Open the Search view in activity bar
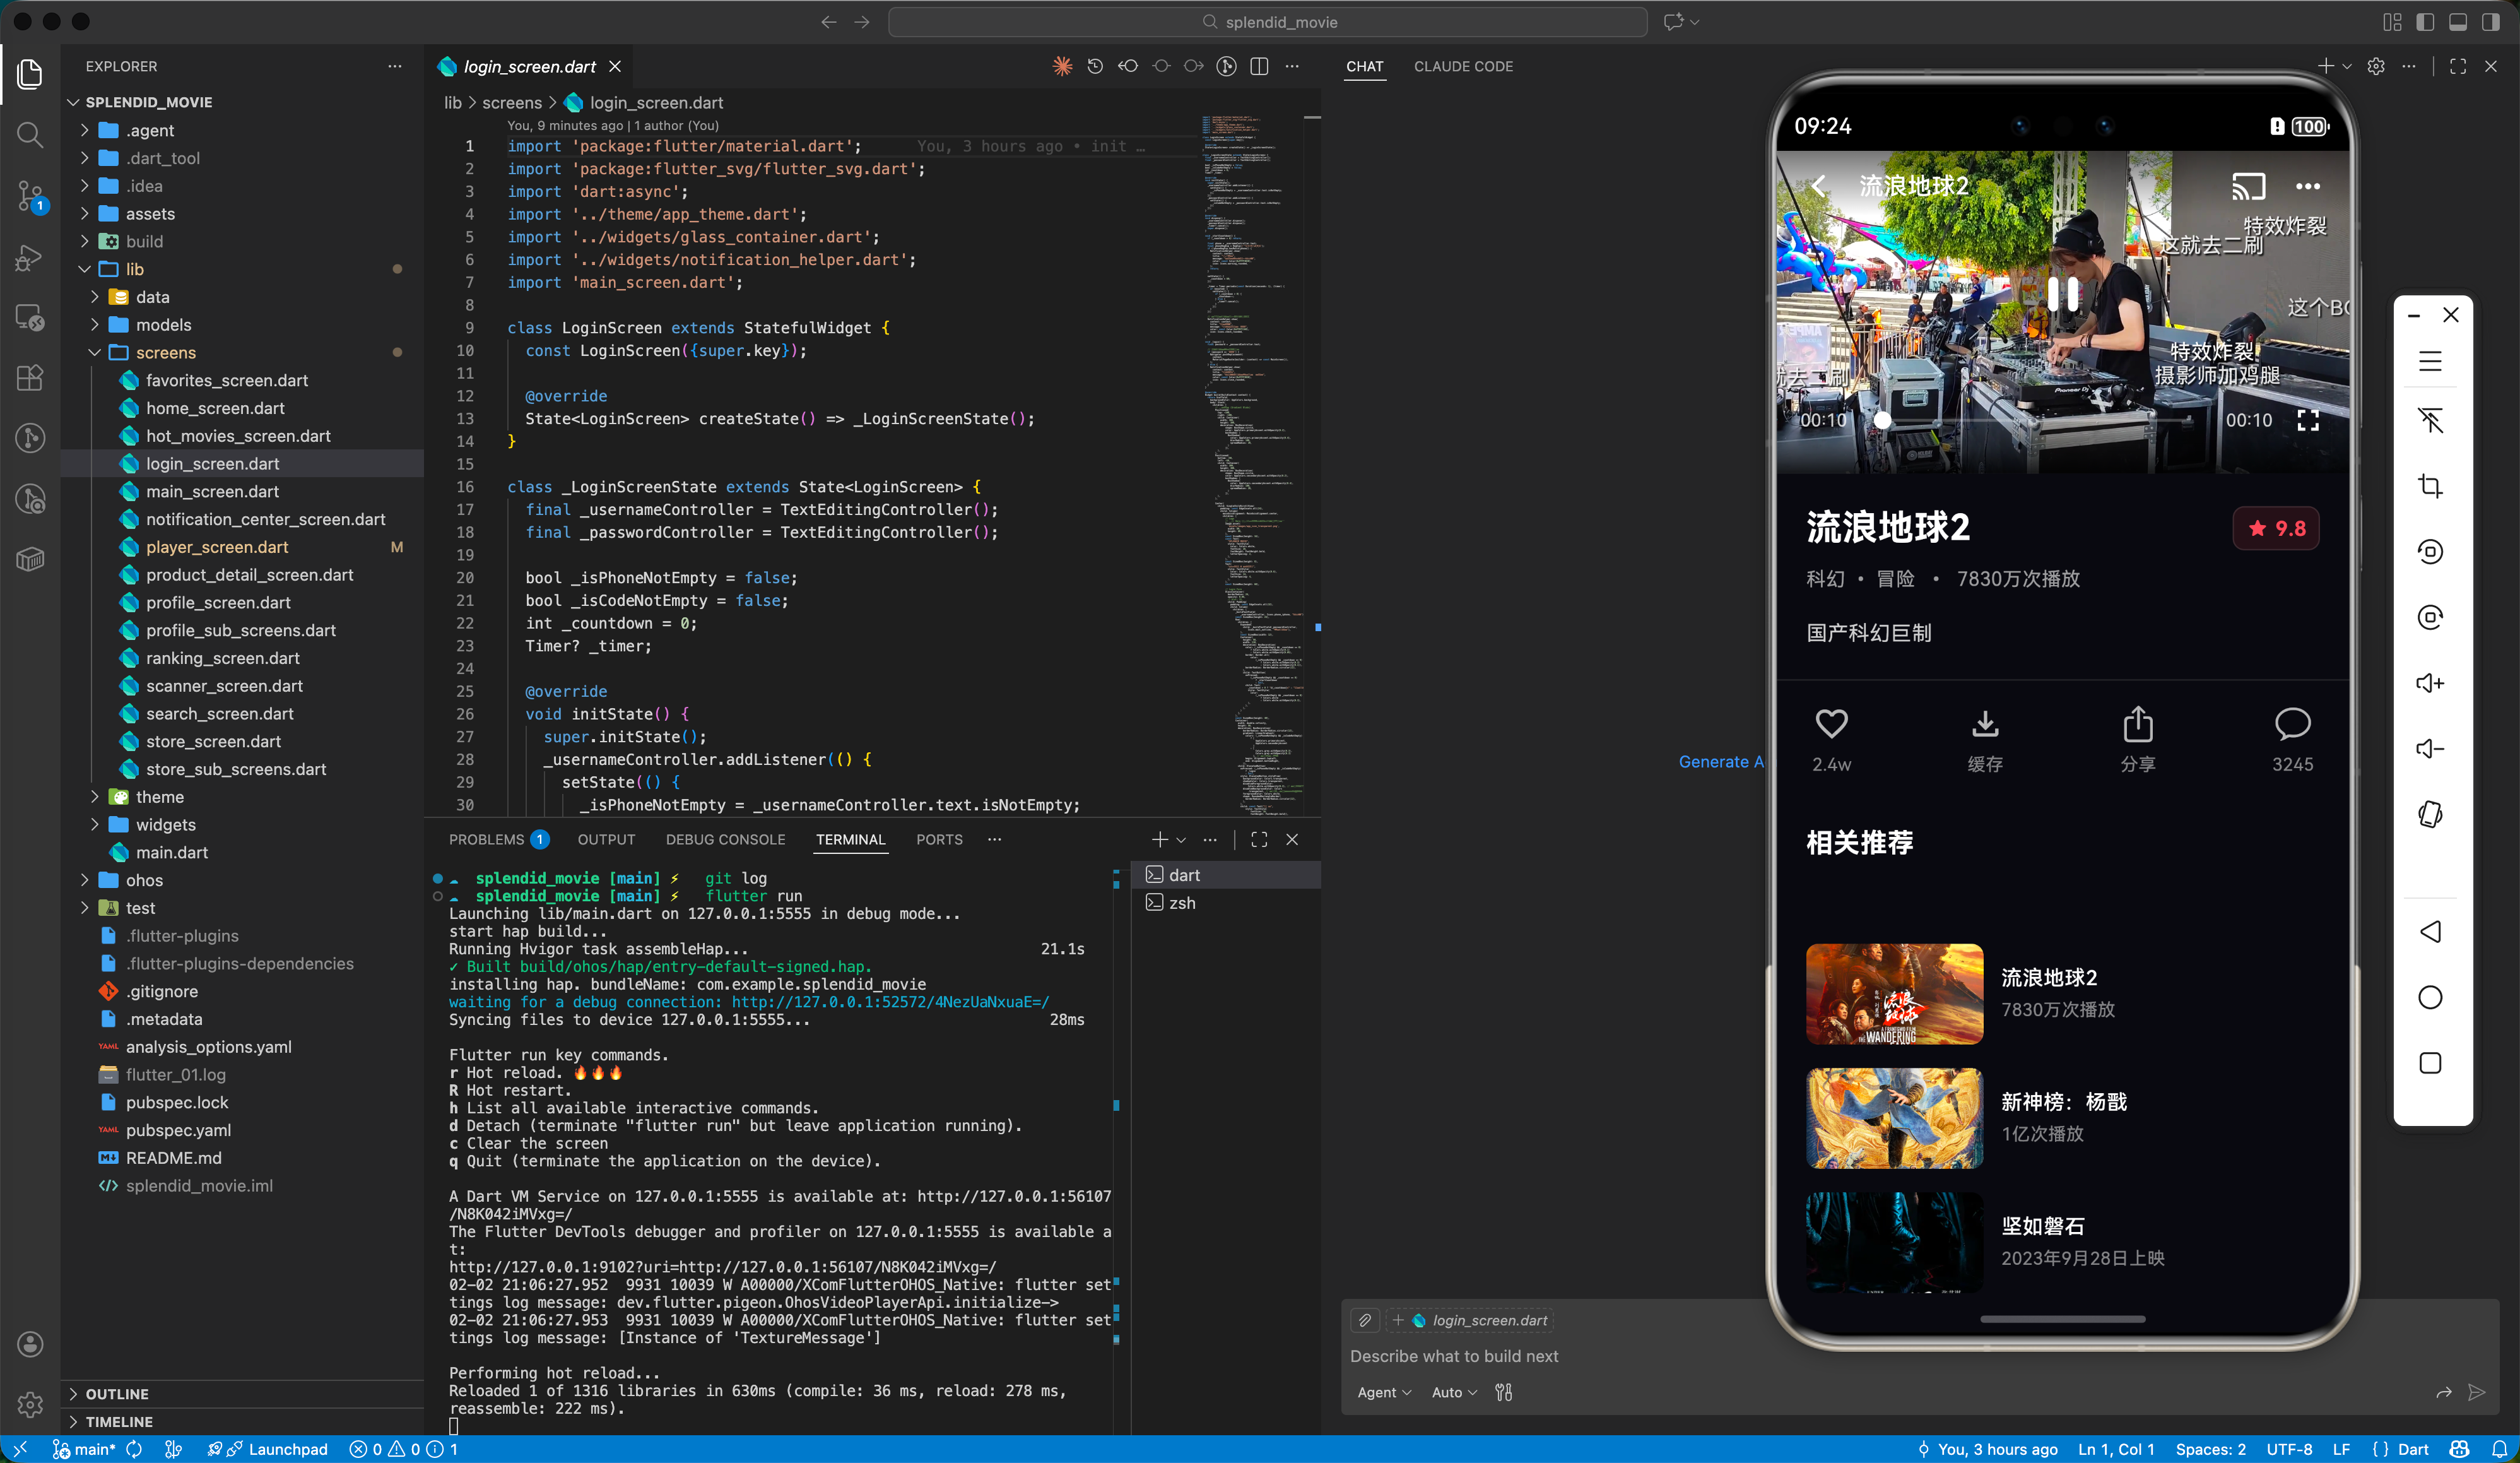This screenshot has height=1463, width=2520. tap(30, 134)
